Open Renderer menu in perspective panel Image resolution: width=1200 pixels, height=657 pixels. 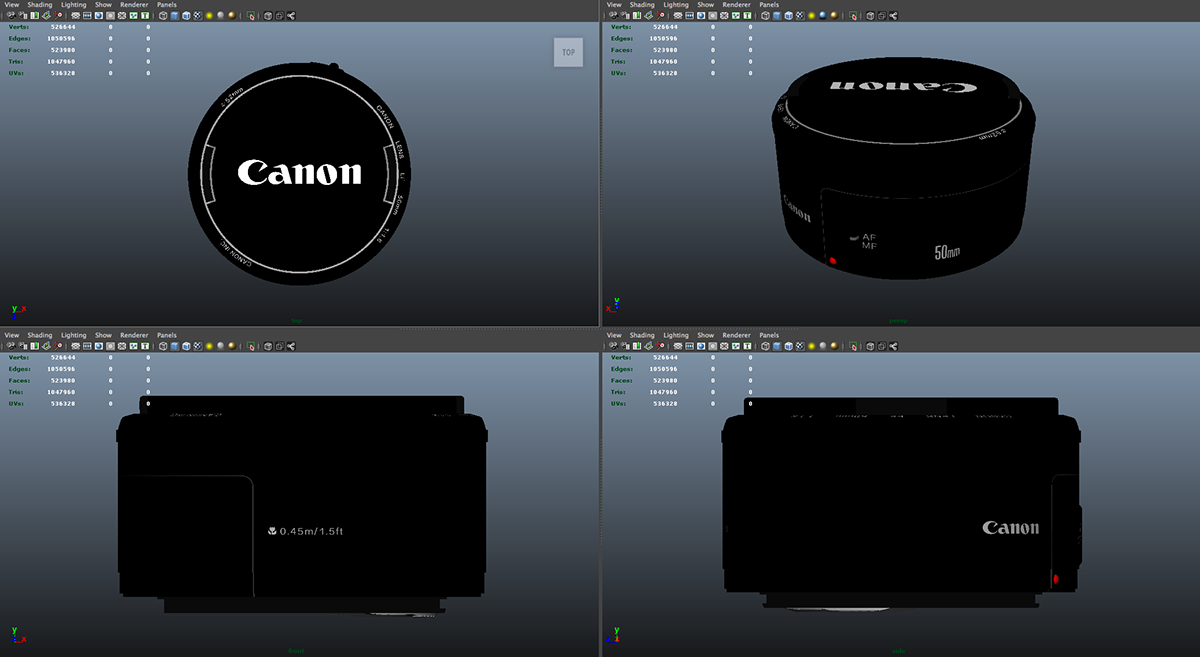coord(737,4)
